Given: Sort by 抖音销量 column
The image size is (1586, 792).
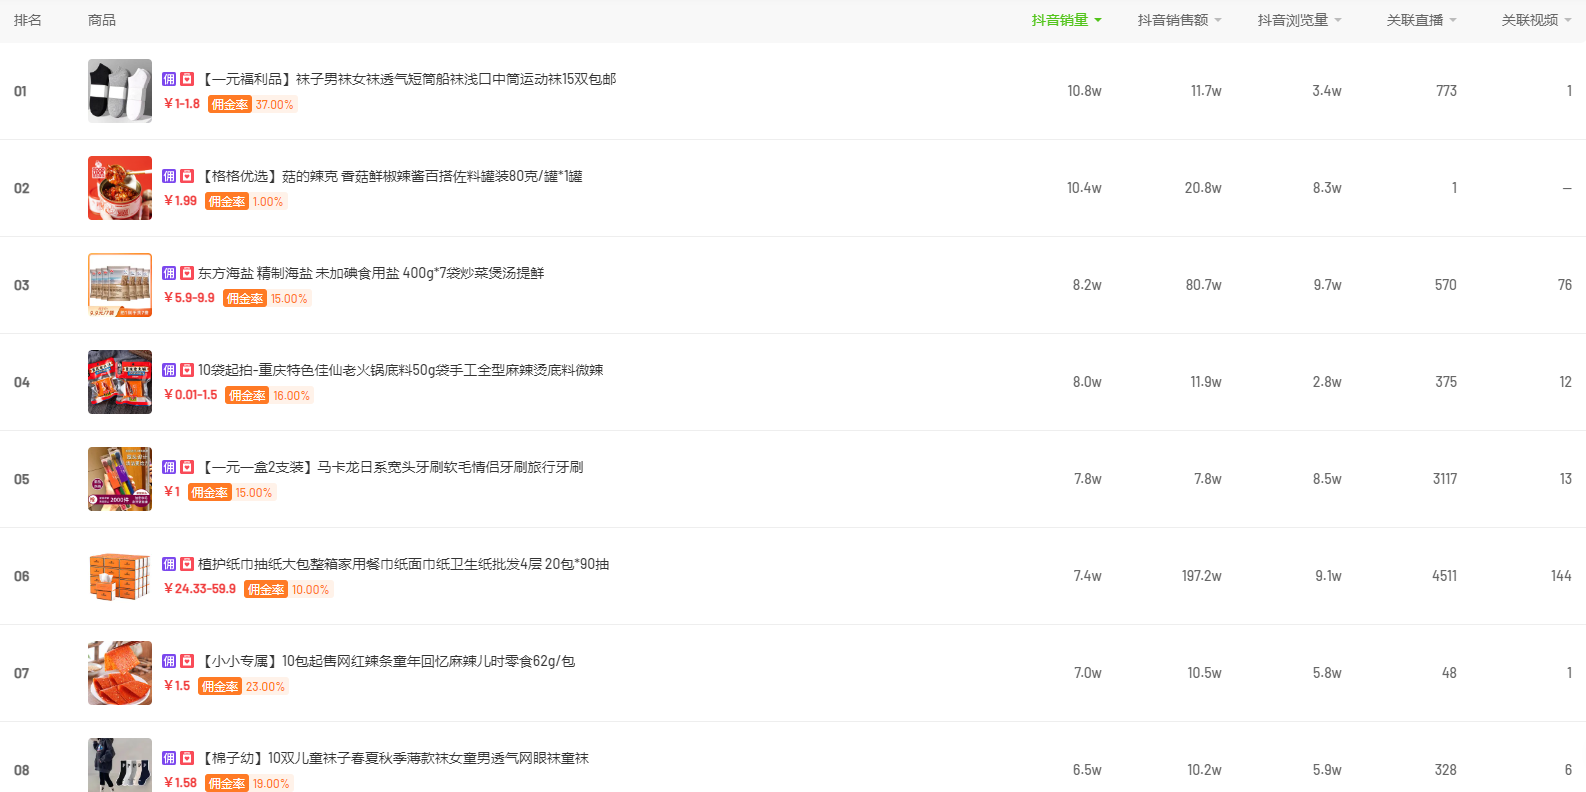Looking at the screenshot, I should (1066, 20).
